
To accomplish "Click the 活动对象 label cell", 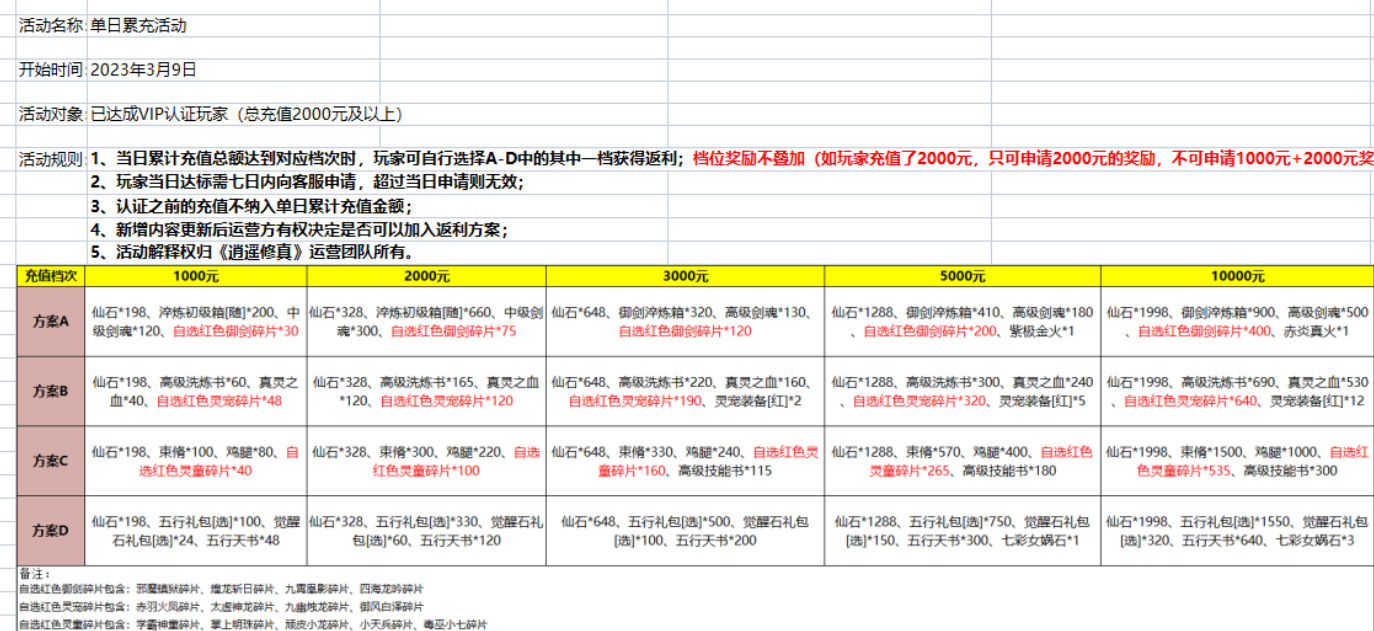I will [x=50, y=114].
